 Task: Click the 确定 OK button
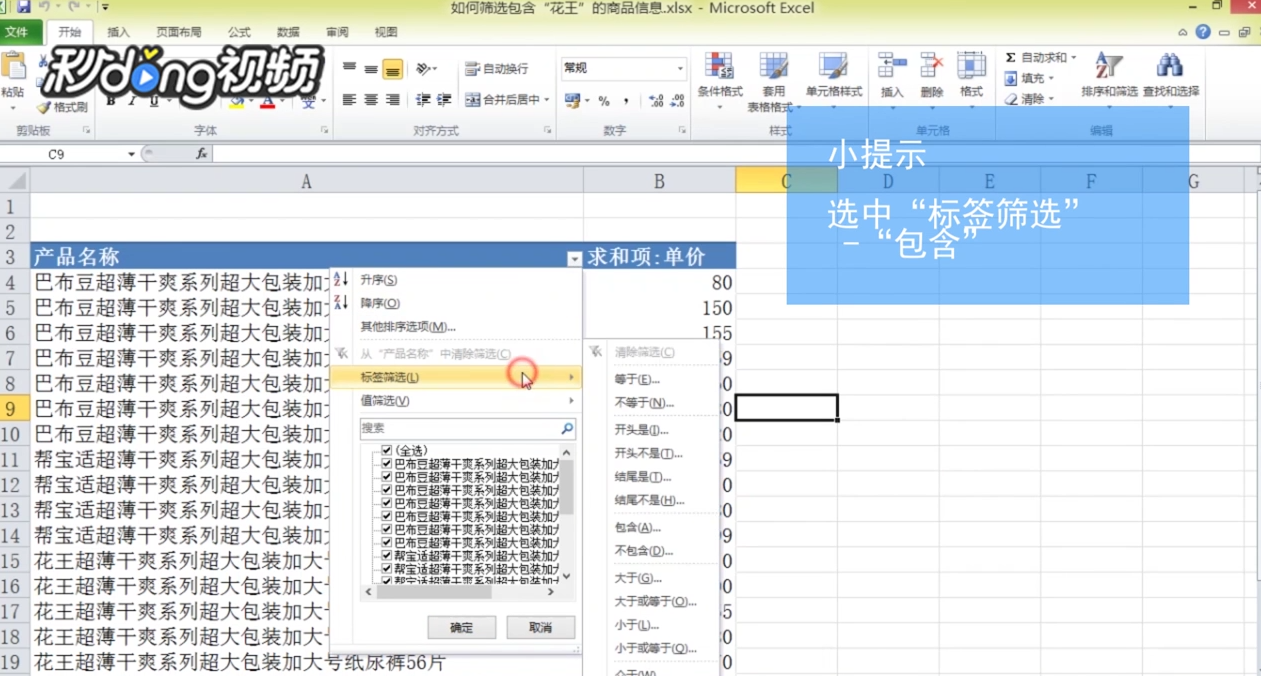click(x=462, y=628)
